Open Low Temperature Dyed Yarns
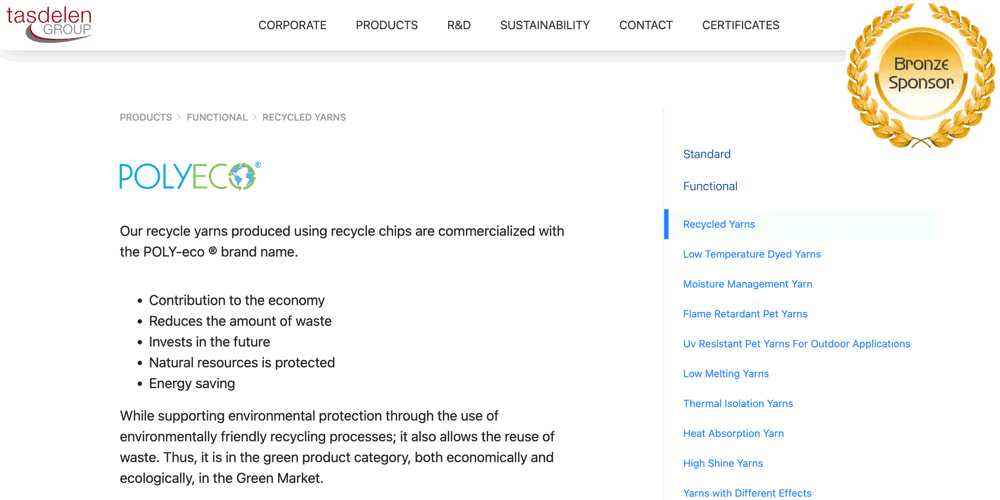The width and height of the screenshot is (1000, 500). (x=752, y=254)
